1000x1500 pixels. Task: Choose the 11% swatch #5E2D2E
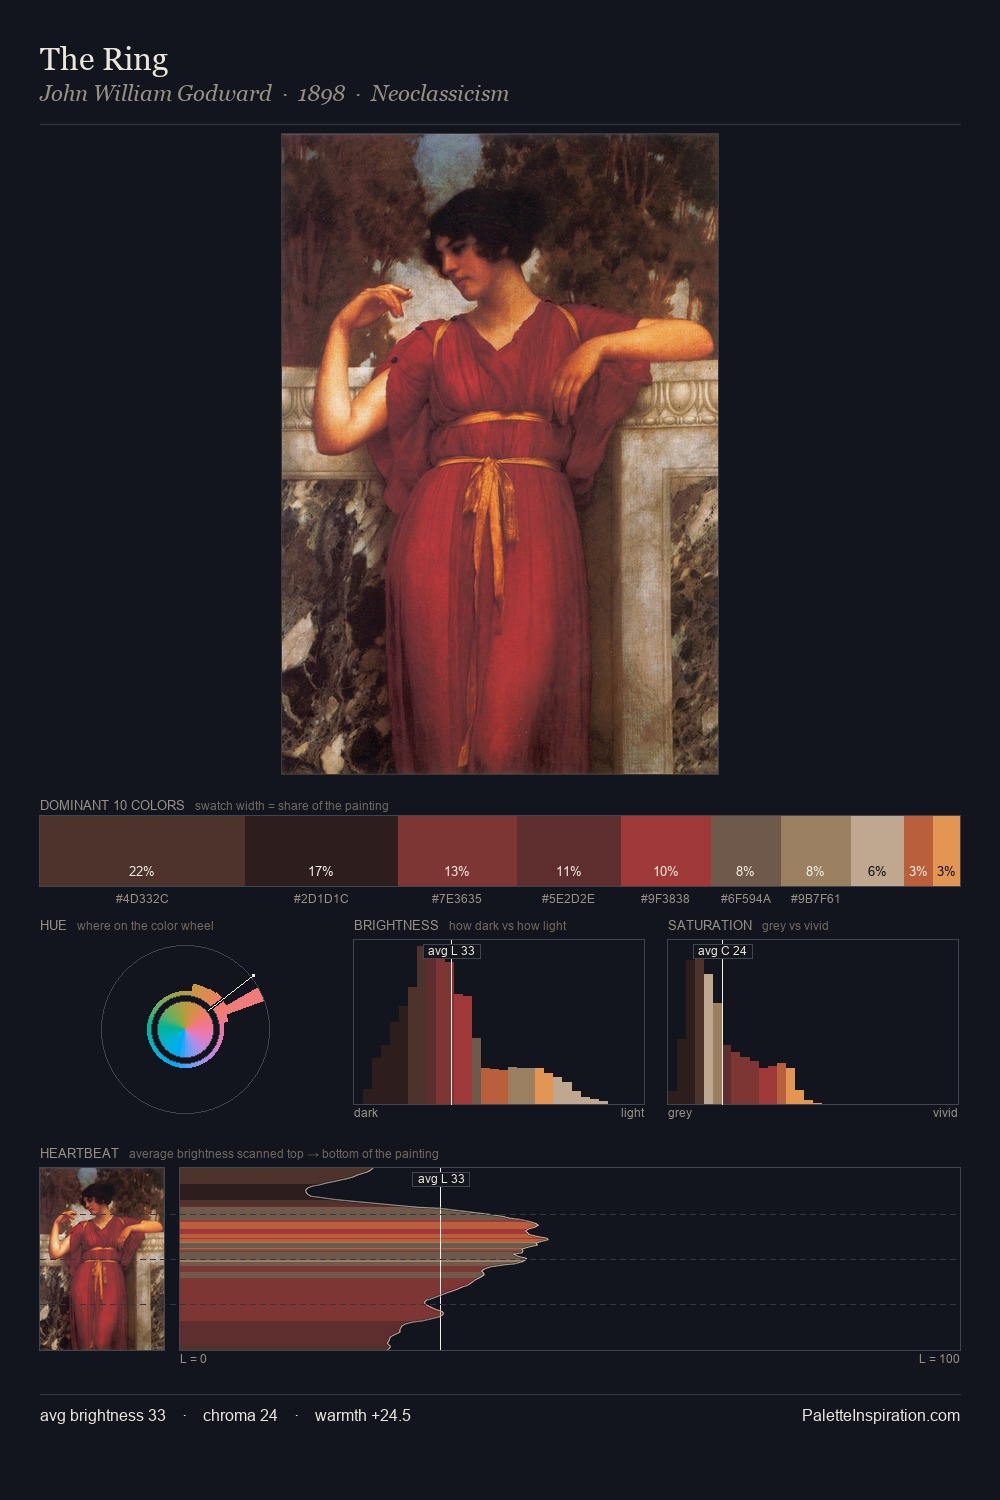tap(569, 851)
